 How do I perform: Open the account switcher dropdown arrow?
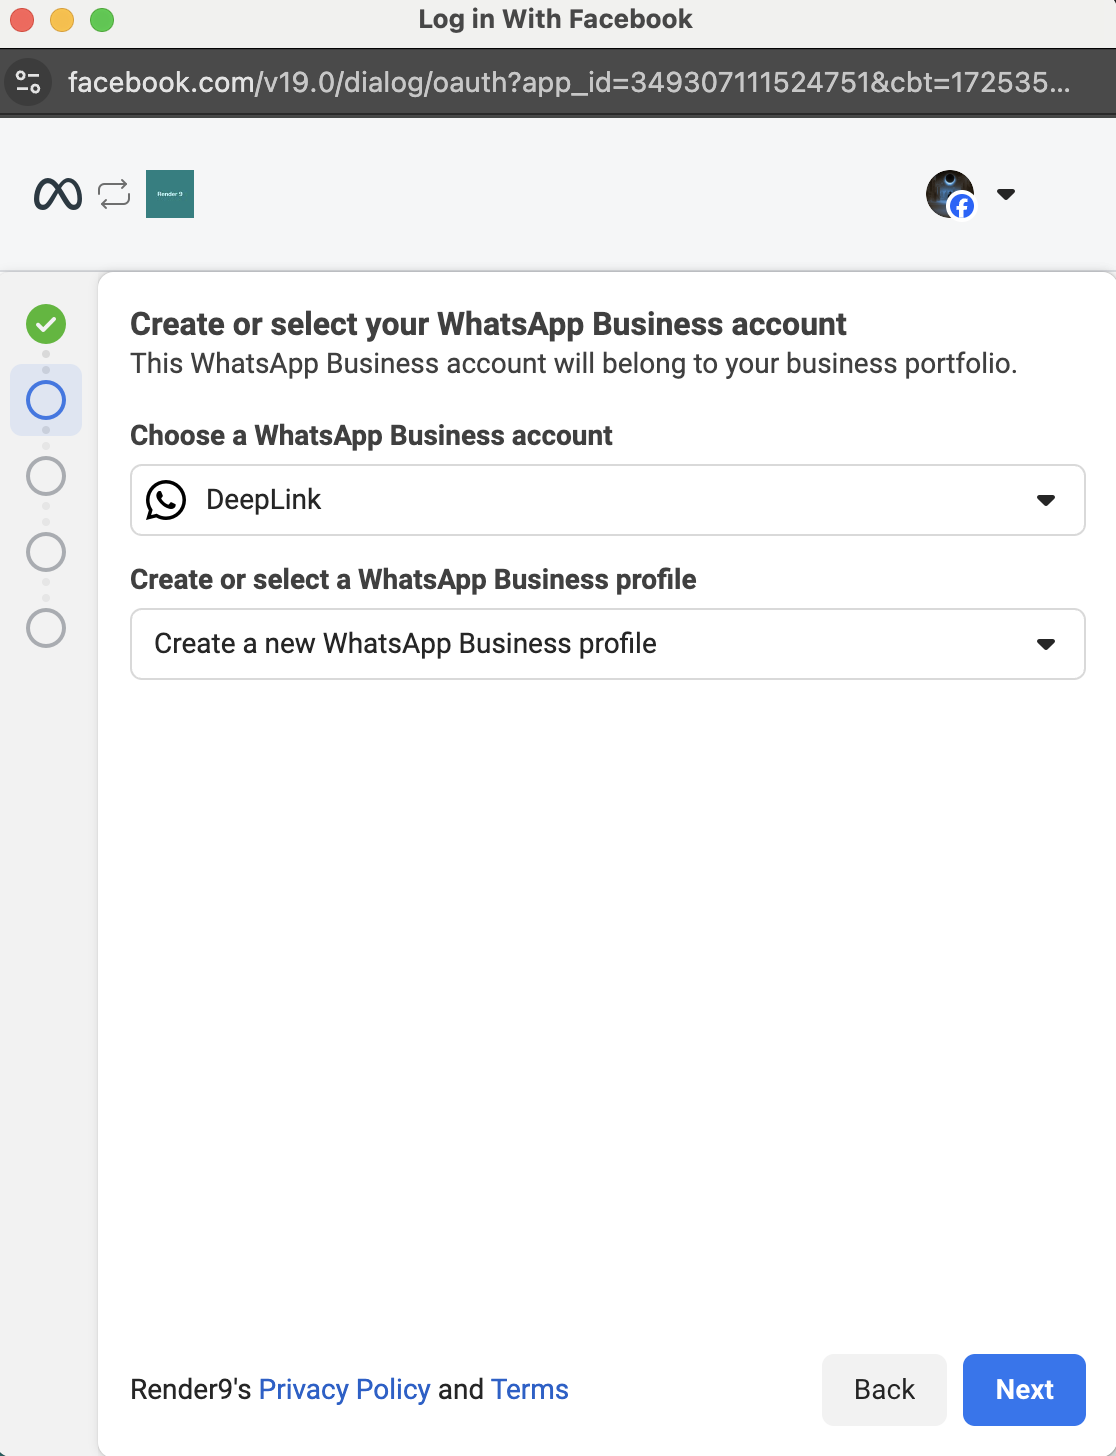[x=1006, y=194]
